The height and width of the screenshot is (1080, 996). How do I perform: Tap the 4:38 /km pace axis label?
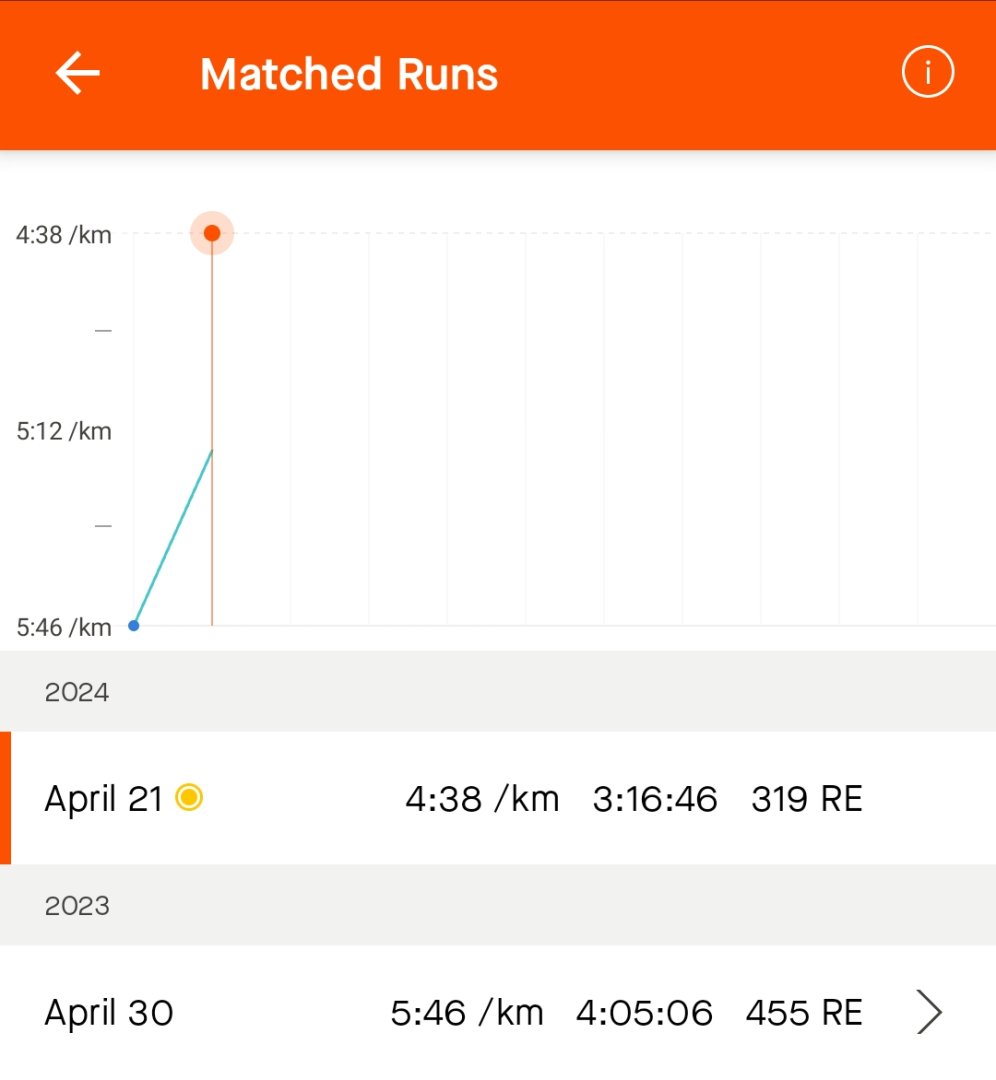point(63,235)
